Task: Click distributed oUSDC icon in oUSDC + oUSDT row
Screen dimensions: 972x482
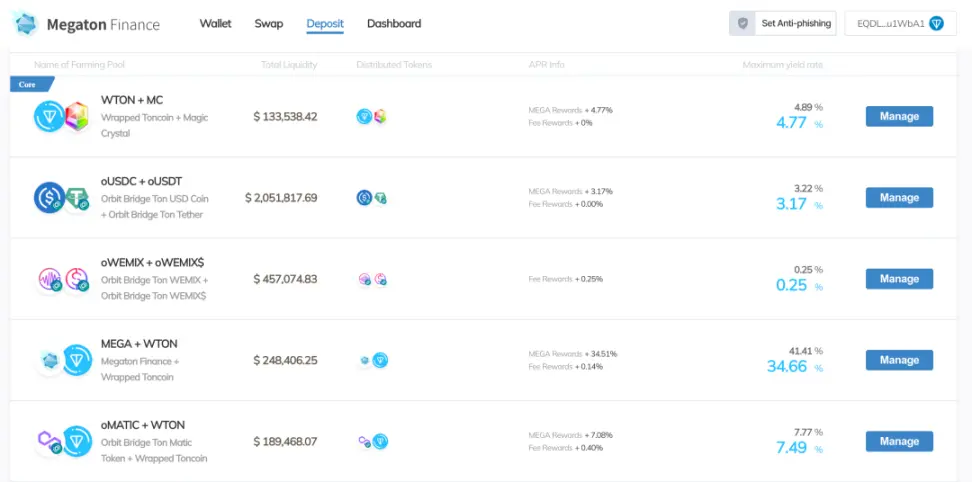Action: 364,198
